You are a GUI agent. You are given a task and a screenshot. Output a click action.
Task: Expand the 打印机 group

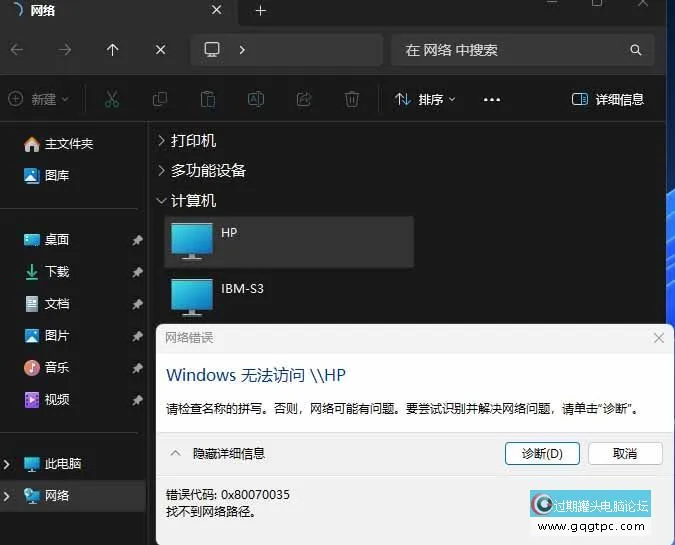click(x=161, y=141)
